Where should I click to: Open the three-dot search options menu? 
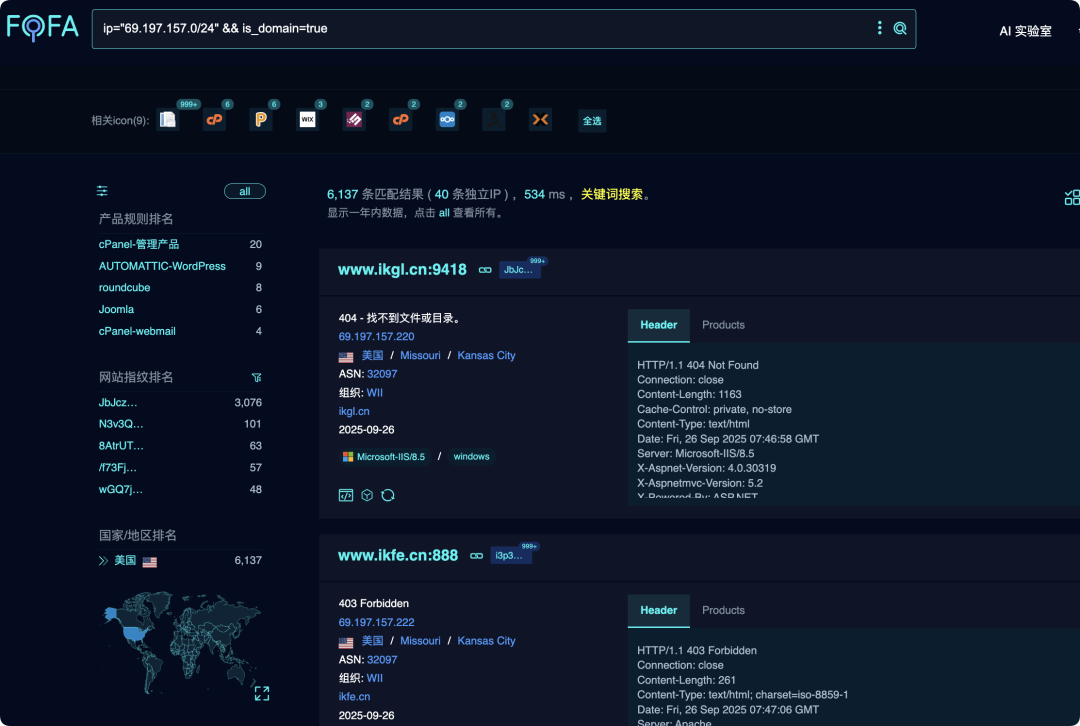(879, 28)
